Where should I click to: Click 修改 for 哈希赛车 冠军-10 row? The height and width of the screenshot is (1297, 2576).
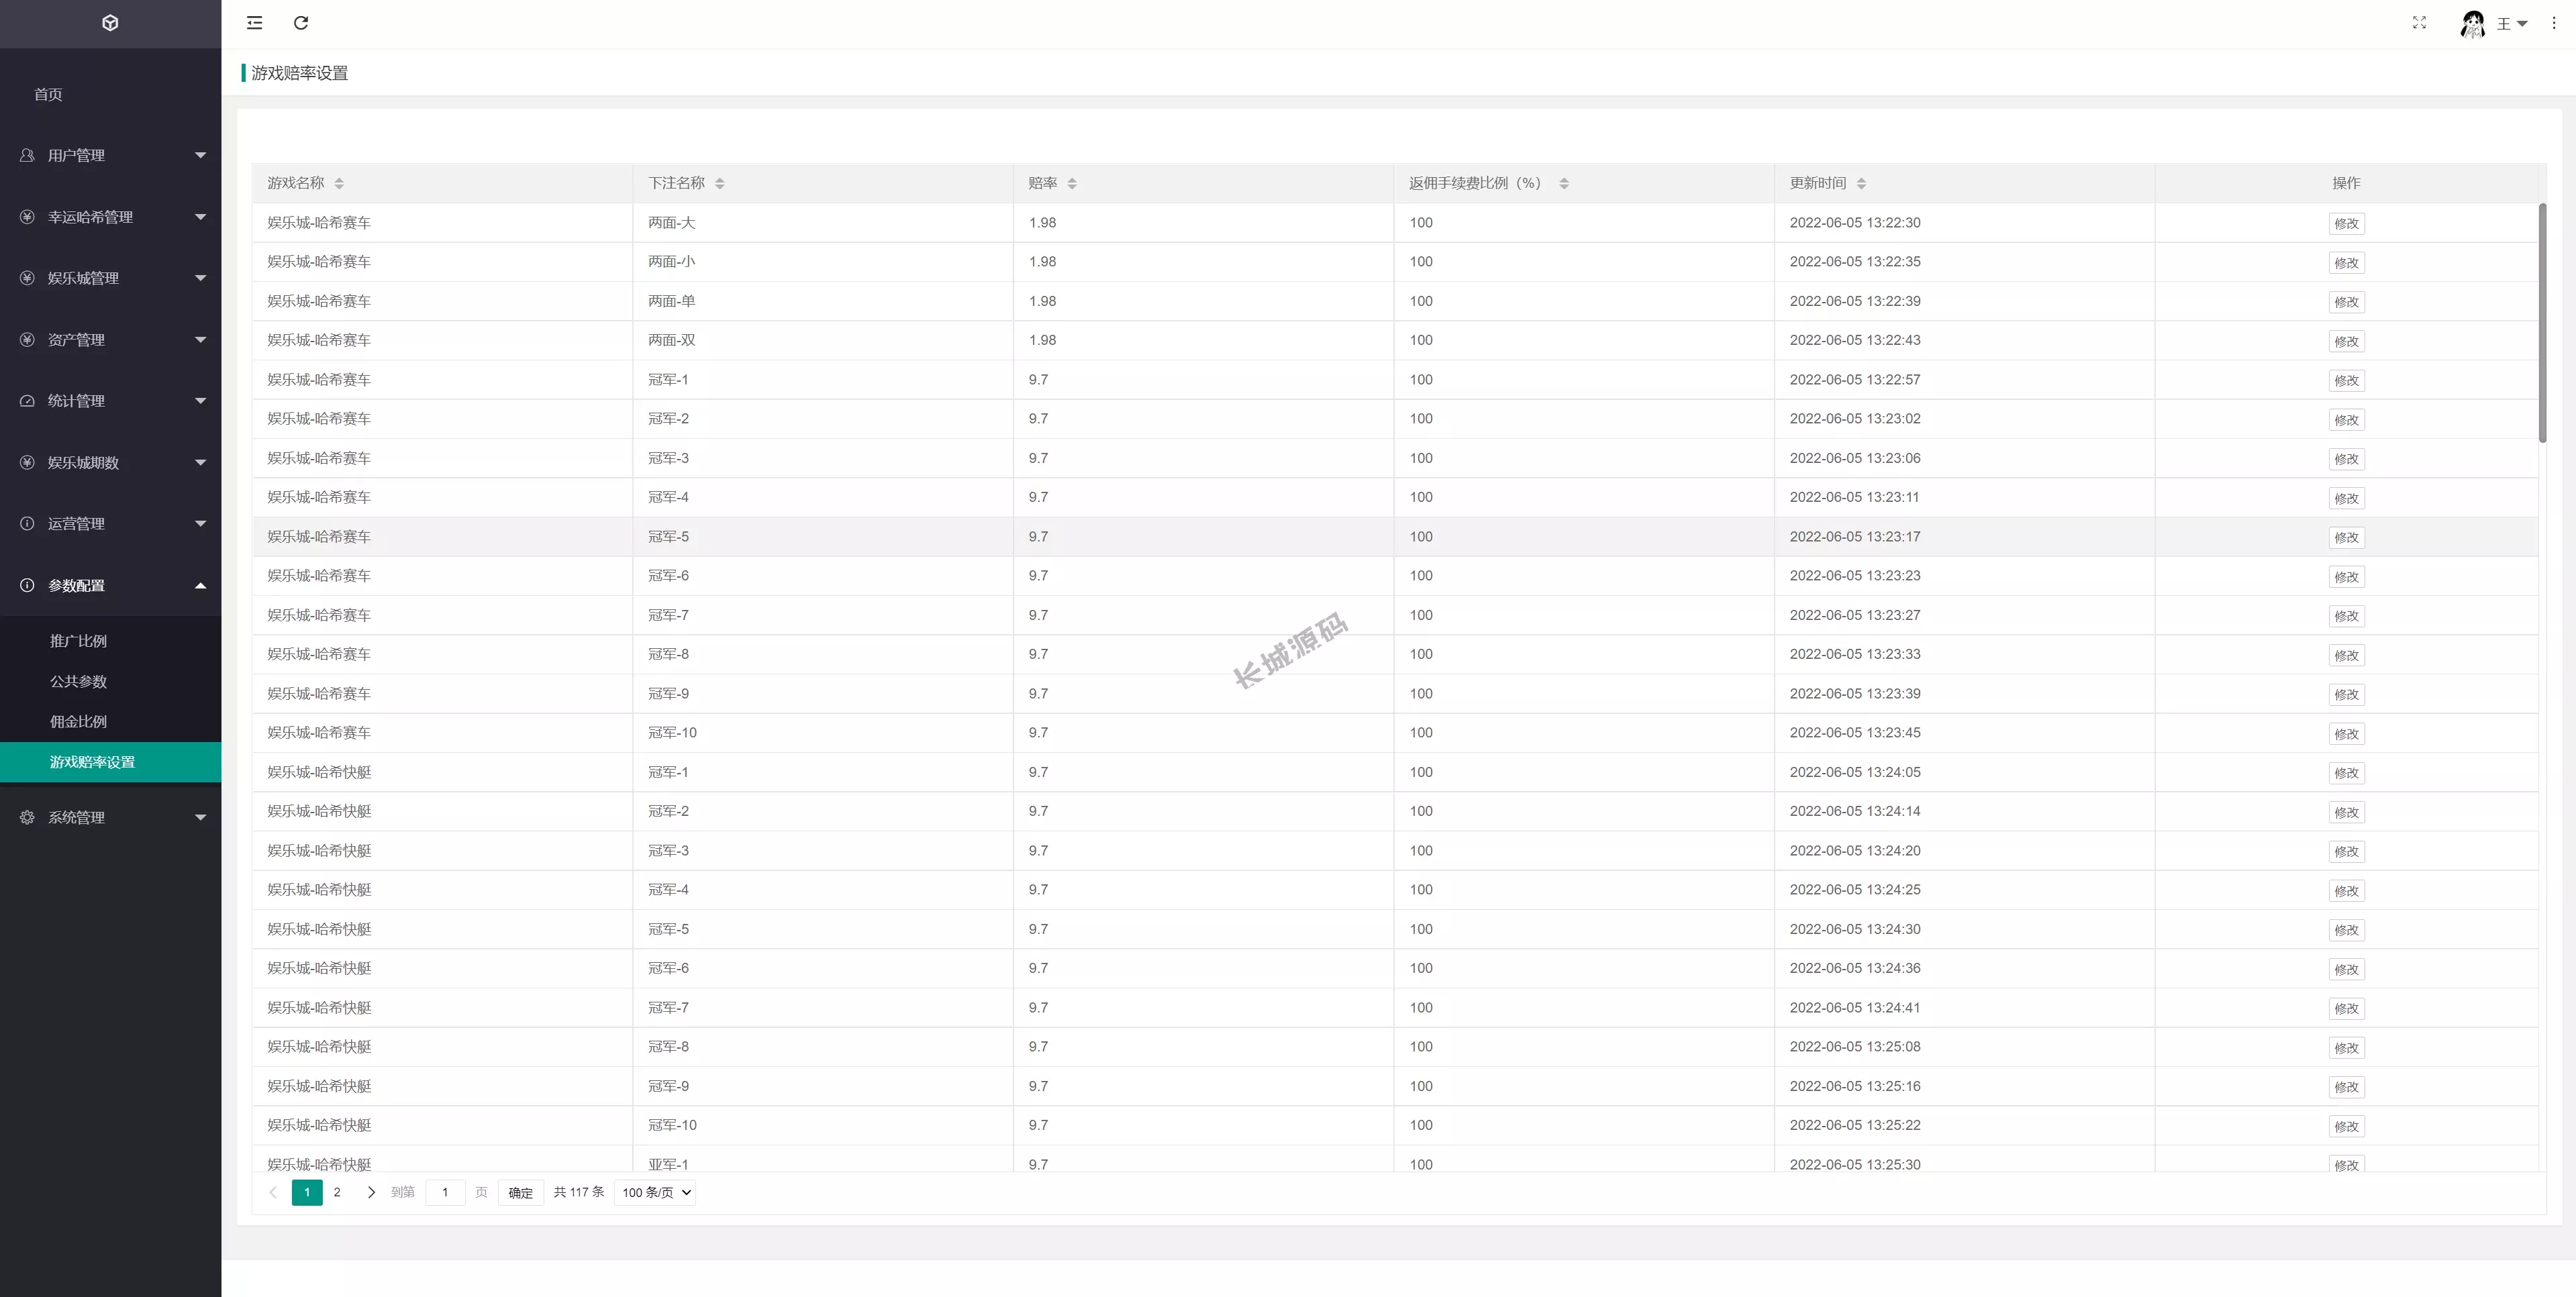tap(2346, 734)
